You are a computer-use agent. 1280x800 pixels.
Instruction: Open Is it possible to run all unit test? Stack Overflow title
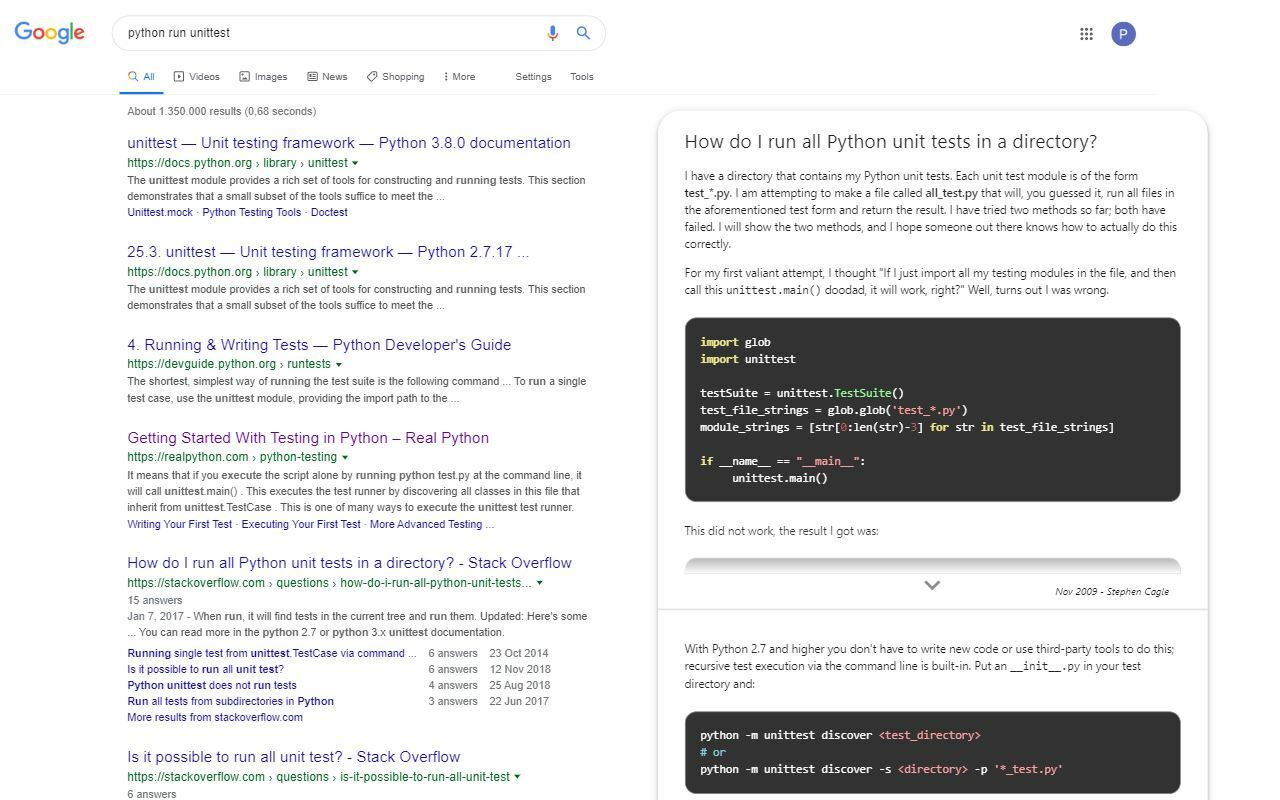click(294, 757)
